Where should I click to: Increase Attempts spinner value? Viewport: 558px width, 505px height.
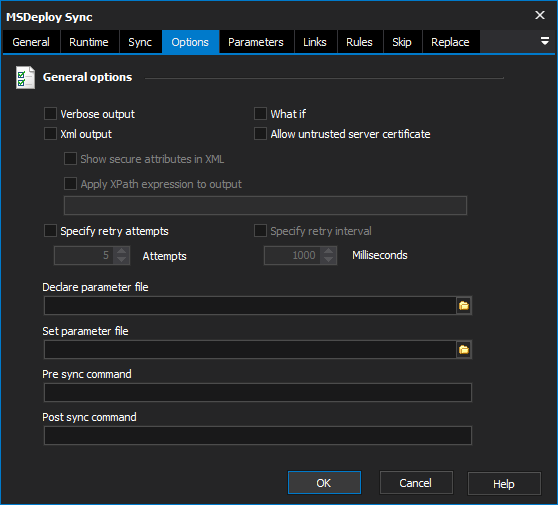[121, 251]
